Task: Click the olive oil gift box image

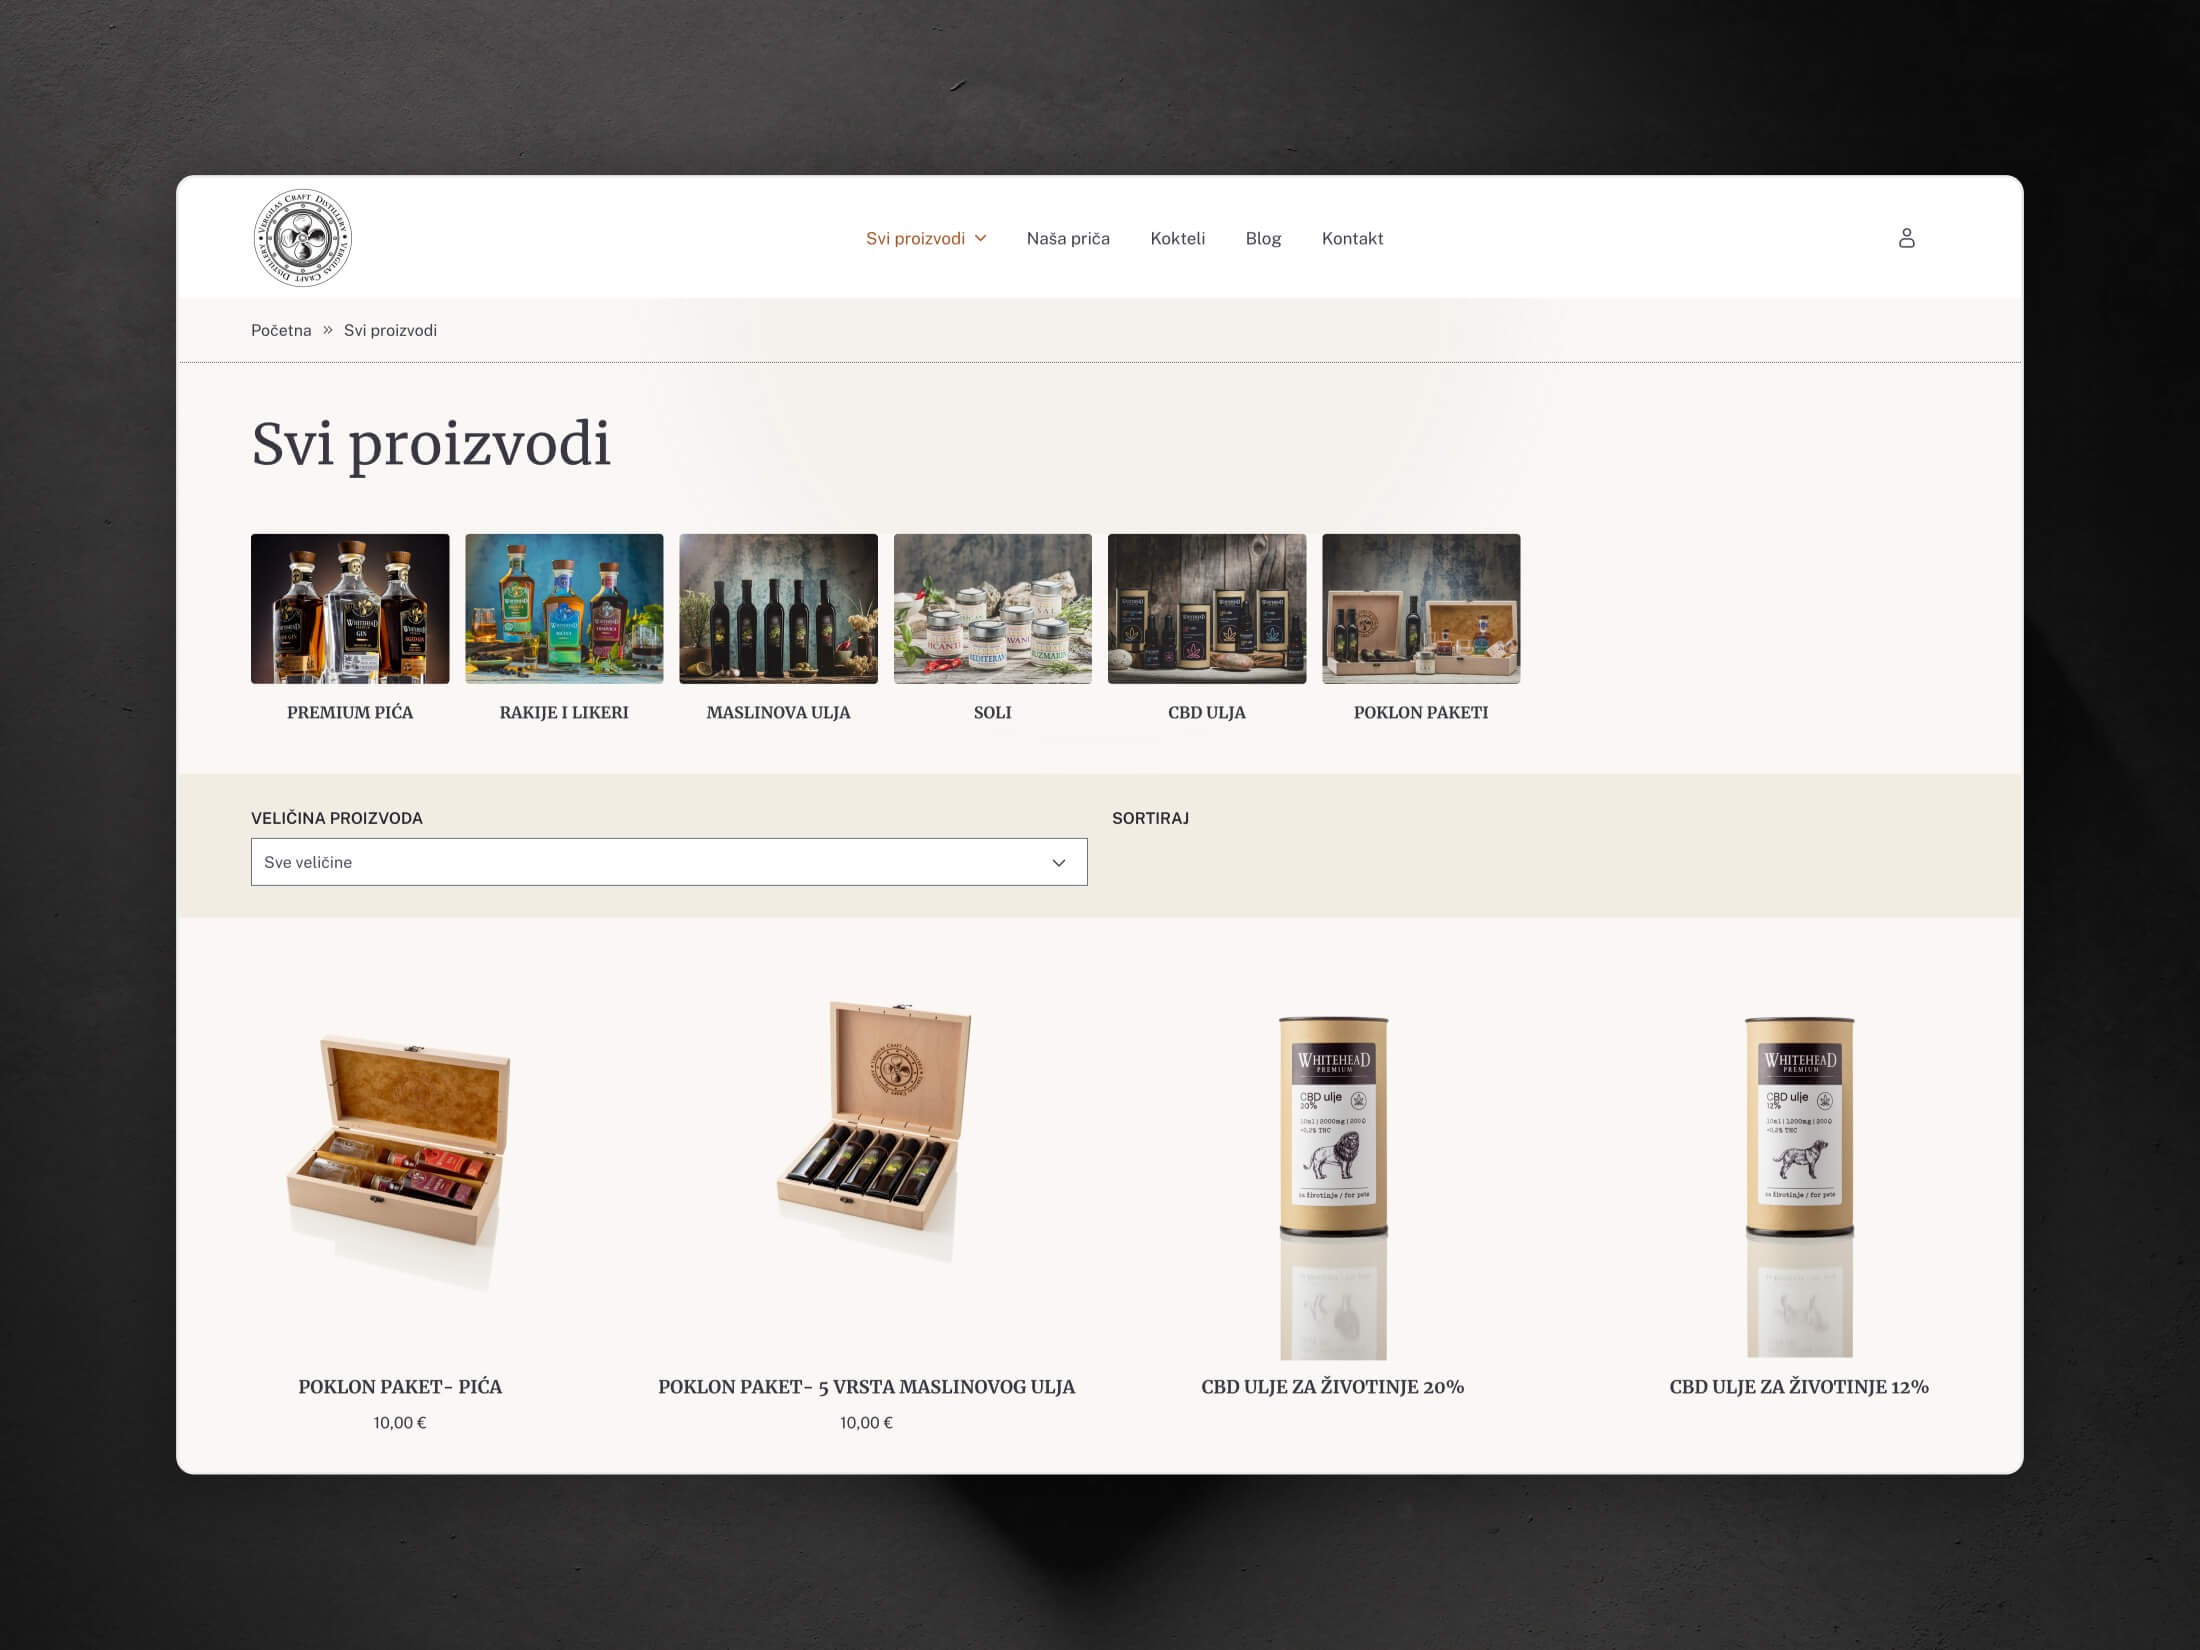Action: [x=867, y=1130]
